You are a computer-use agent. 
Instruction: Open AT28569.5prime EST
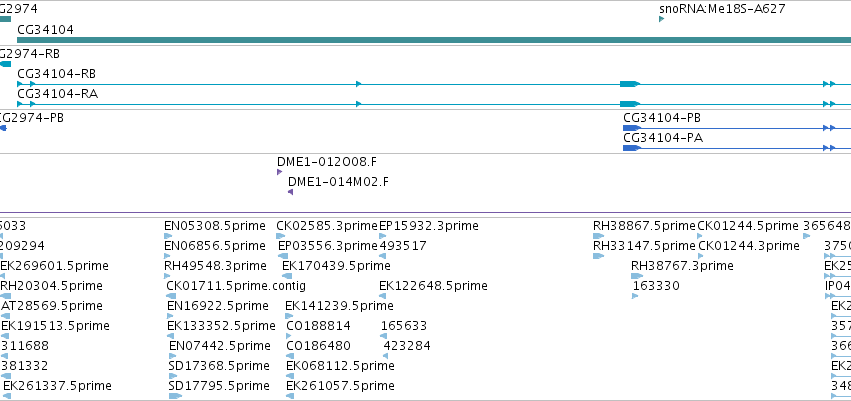[52, 305]
